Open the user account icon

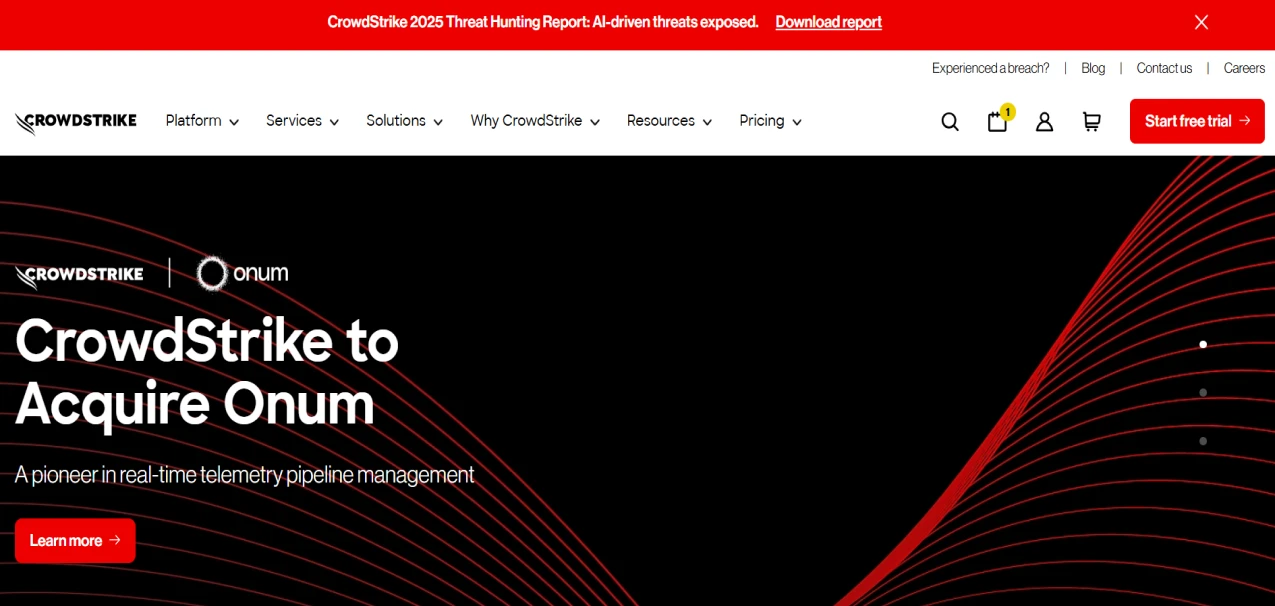tap(1044, 122)
